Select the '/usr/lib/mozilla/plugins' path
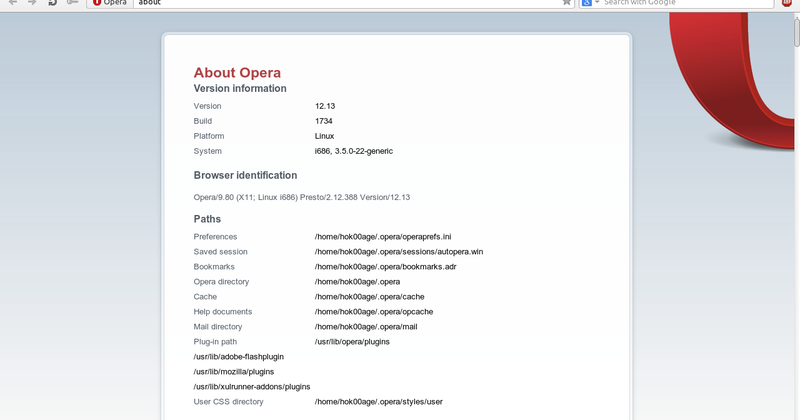This screenshot has width=800, height=420. pyautogui.click(x=234, y=372)
